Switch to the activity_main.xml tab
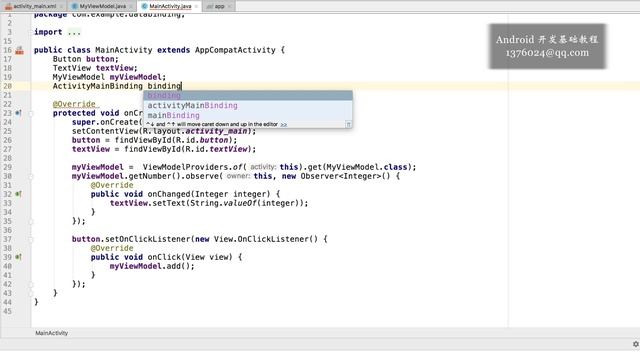The image size is (640, 360). click(34, 6)
